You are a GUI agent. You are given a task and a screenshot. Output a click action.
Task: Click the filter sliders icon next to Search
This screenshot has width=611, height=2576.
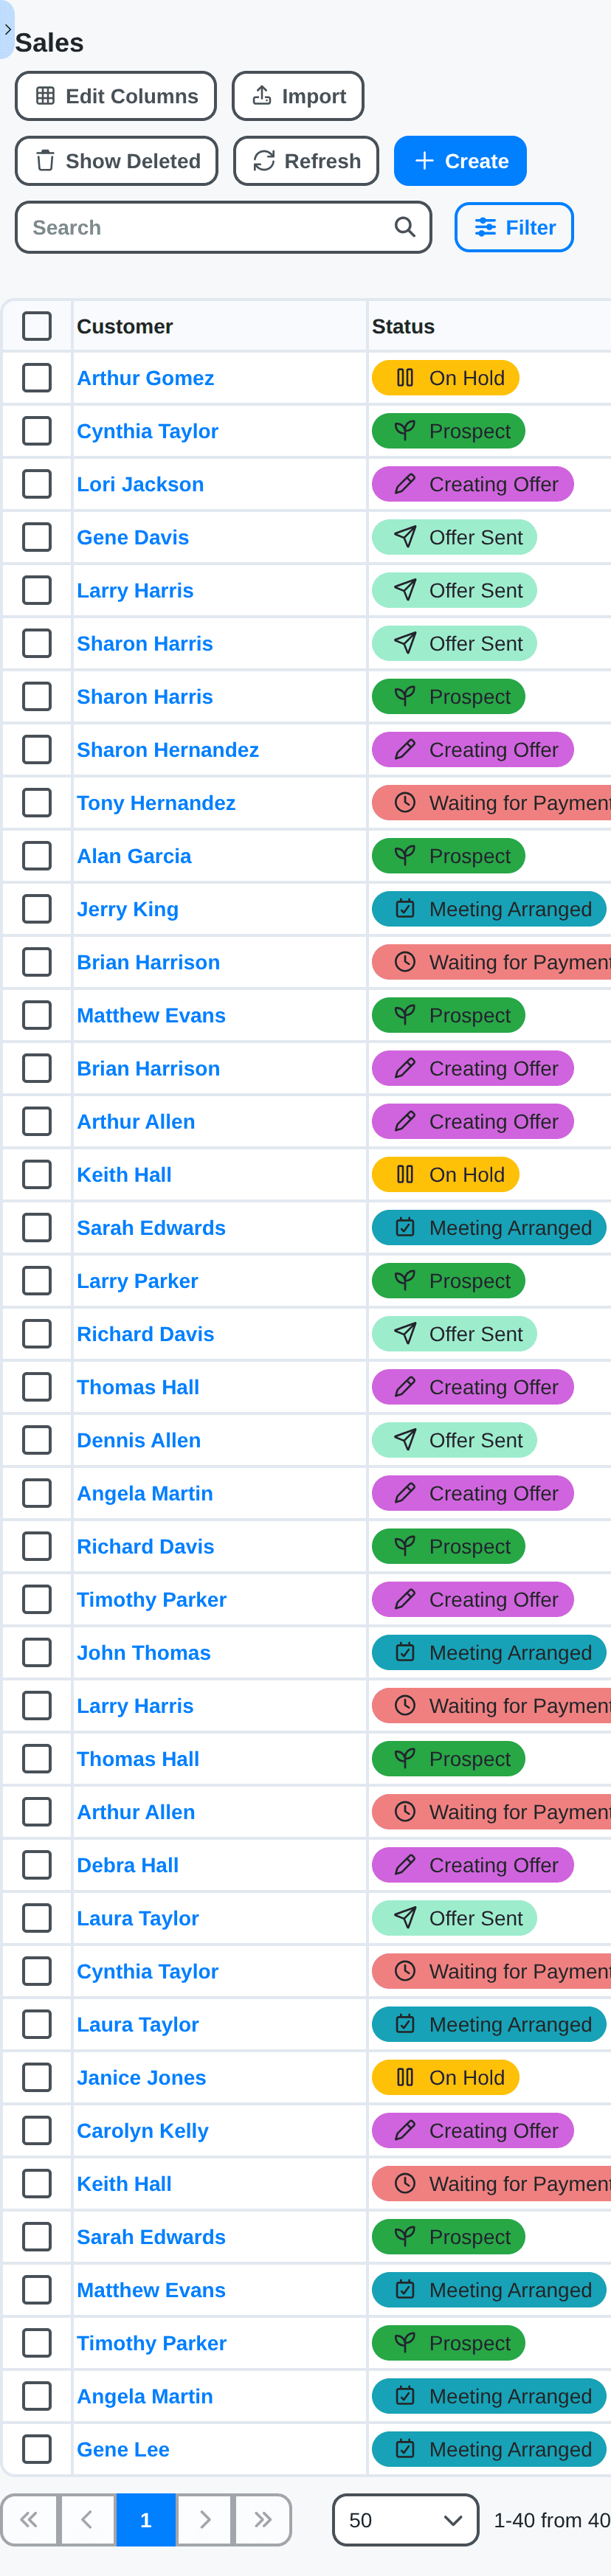pos(487,227)
